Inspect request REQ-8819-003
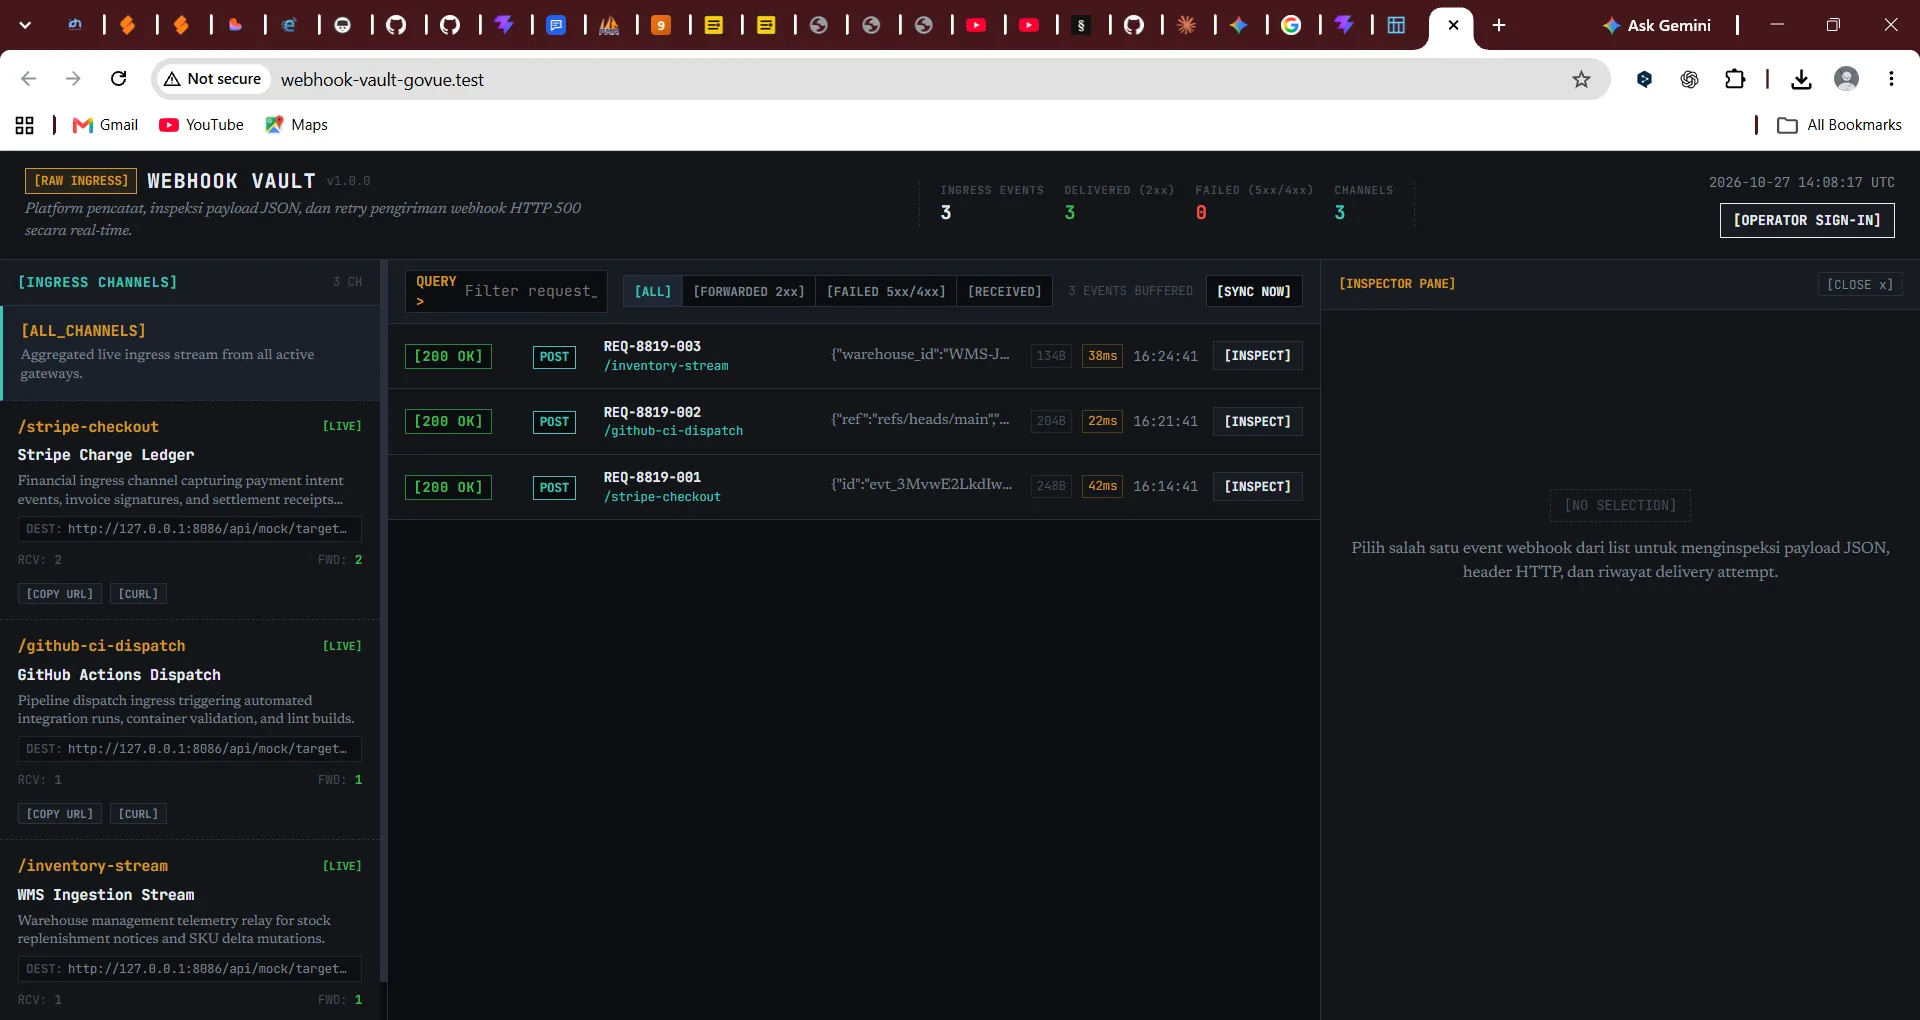The height and width of the screenshot is (1020, 1920). pyautogui.click(x=1258, y=356)
